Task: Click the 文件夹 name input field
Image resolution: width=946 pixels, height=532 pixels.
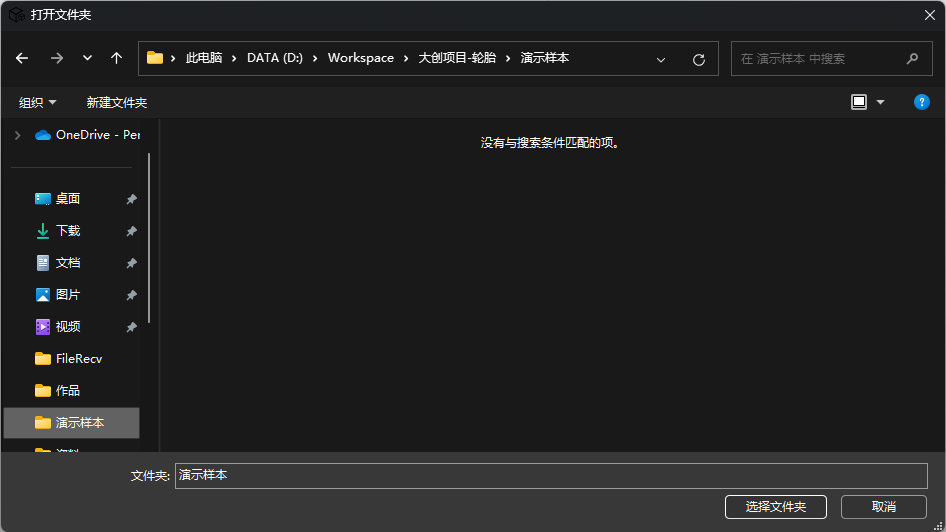Action: coord(551,475)
